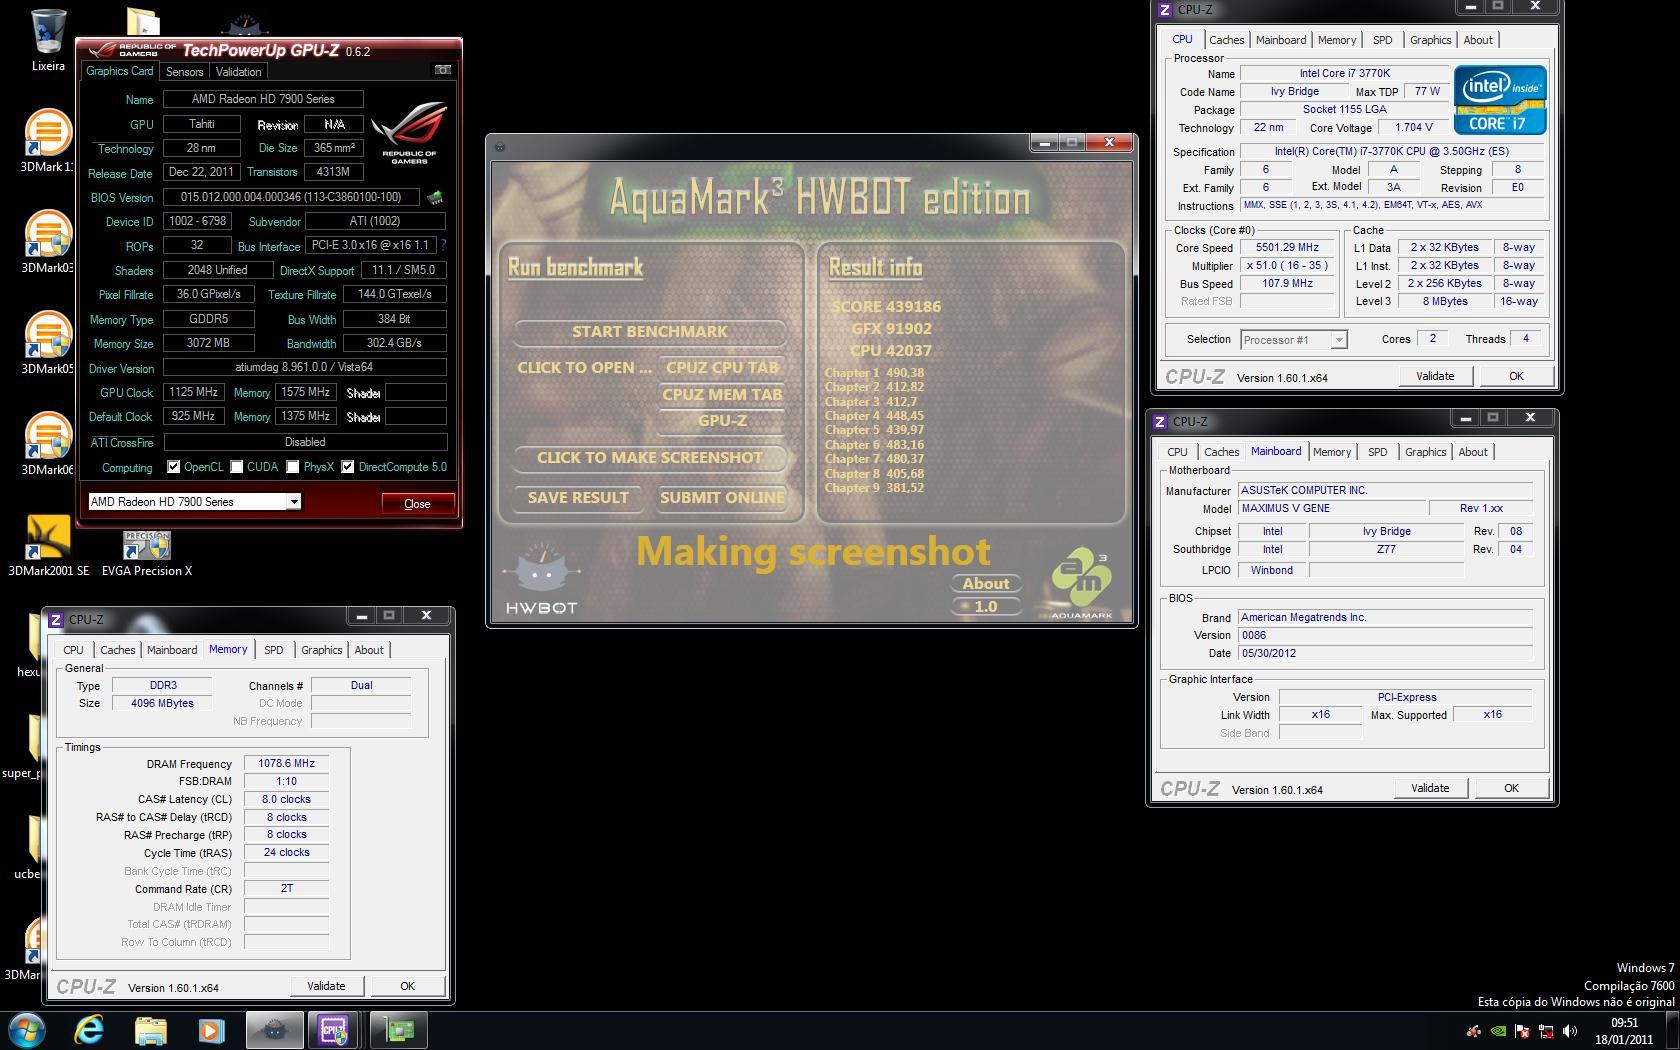
Task: Open the About tab in CPU-Z Memory window
Action: [x=369, y=650]
